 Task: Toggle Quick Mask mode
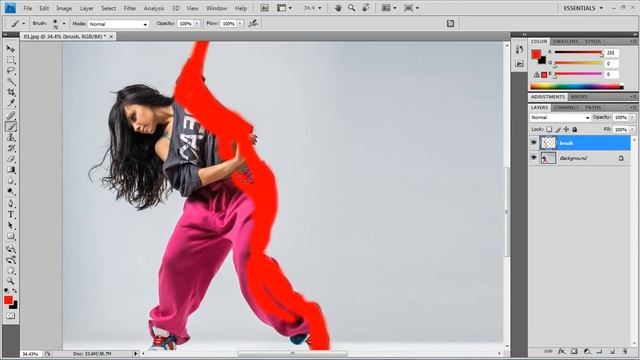pyautogui.click(x=11, y=316)
